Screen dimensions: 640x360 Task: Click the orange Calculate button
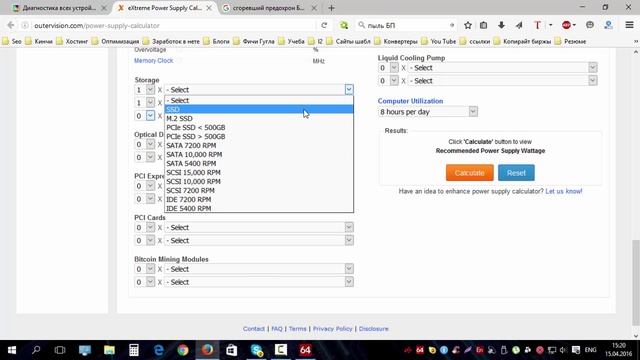469,173
